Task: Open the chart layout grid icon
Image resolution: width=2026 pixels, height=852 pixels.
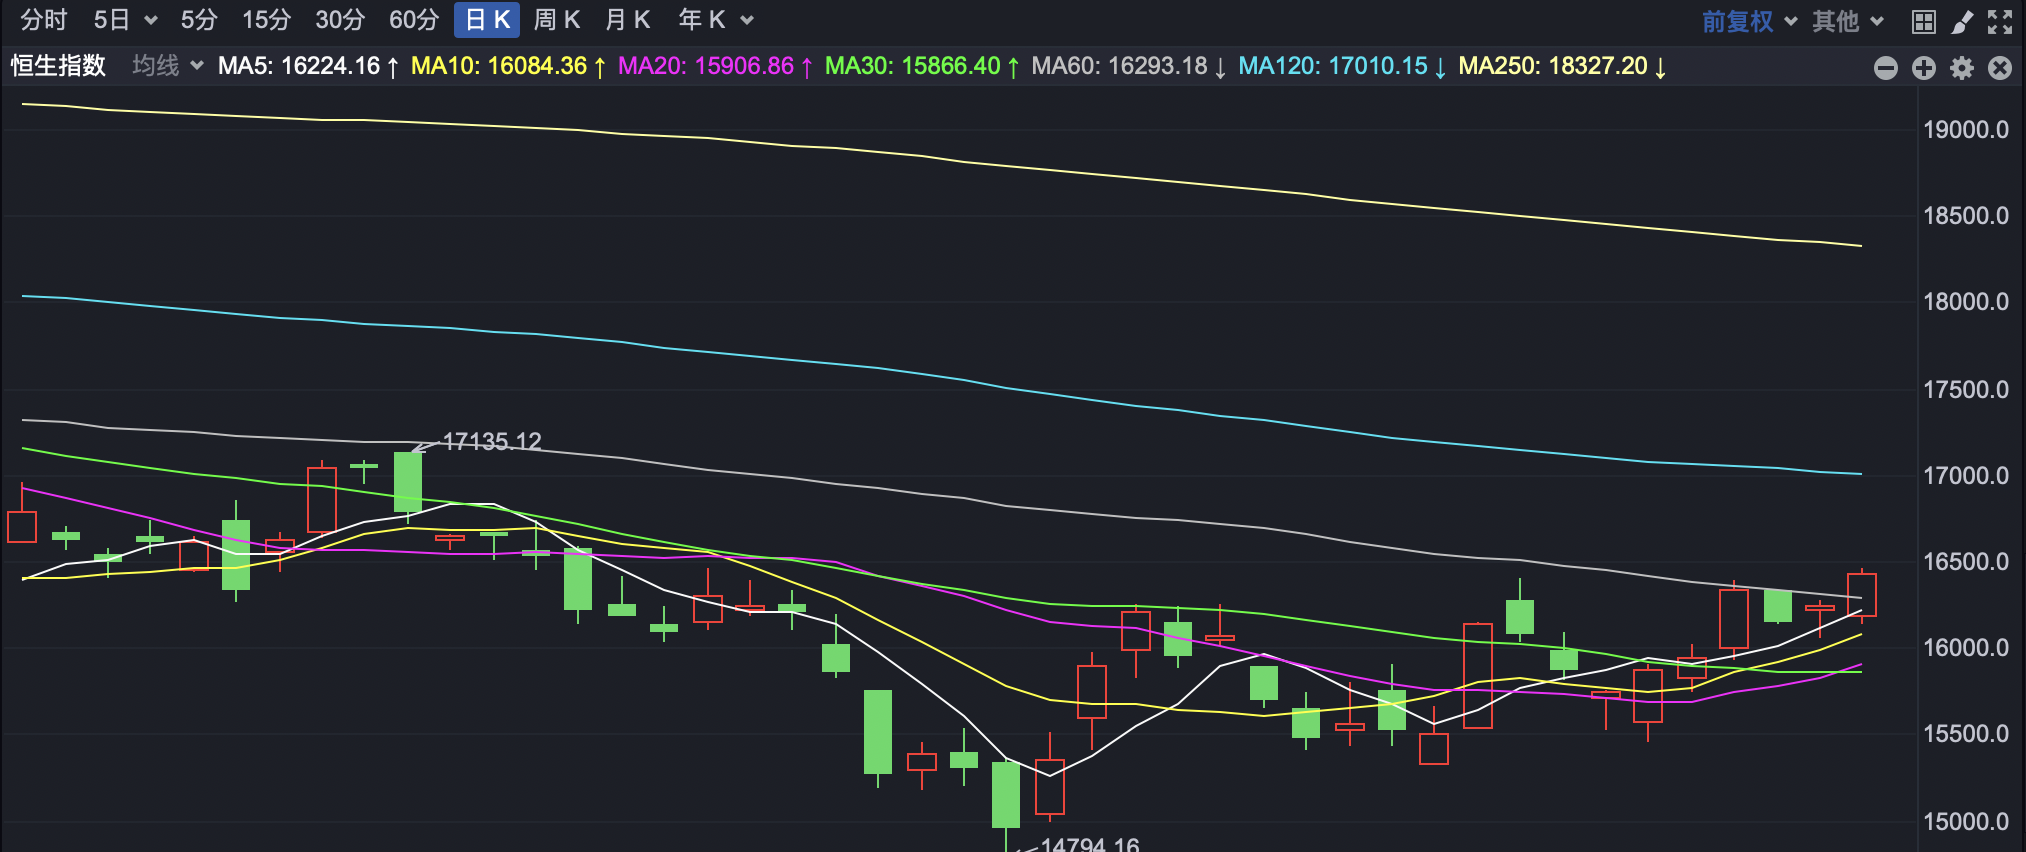Action: pyautogui.click(x=1923, y=21)
